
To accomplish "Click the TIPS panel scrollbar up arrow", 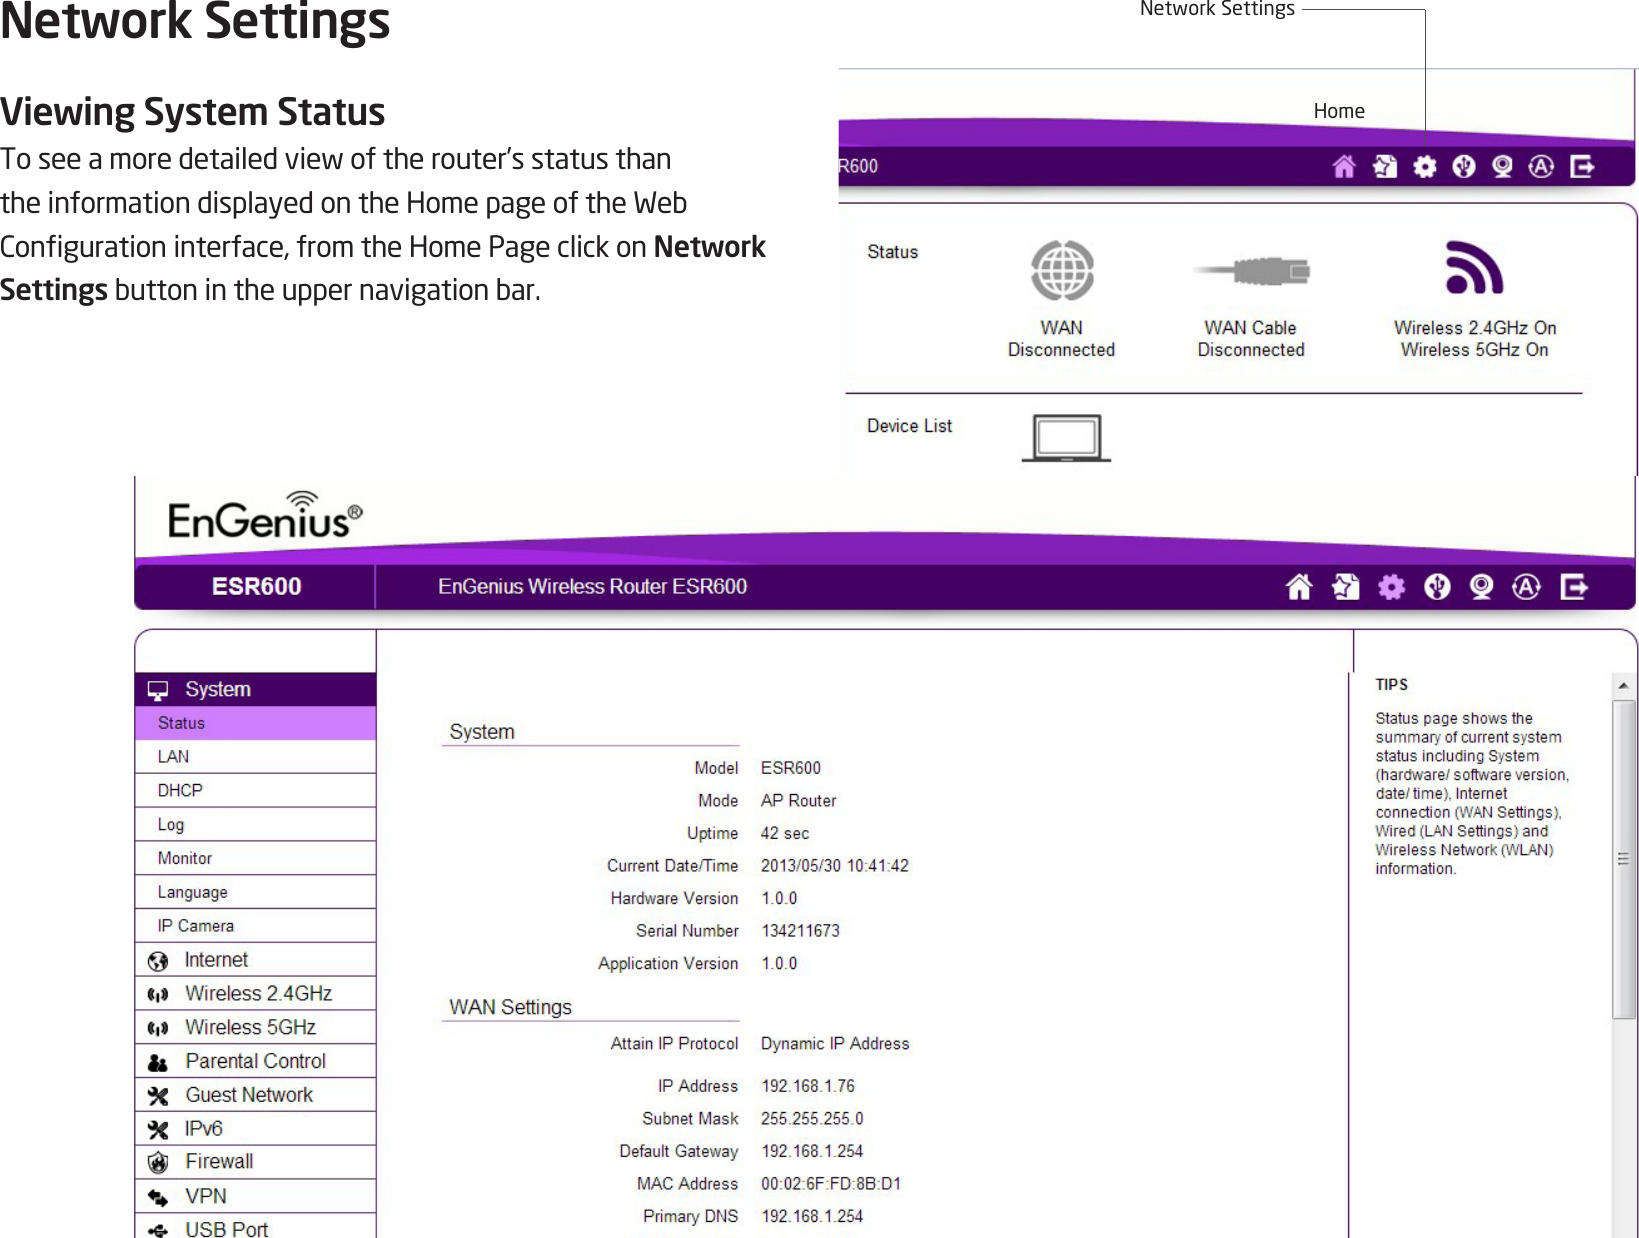I will [1623, 685].
